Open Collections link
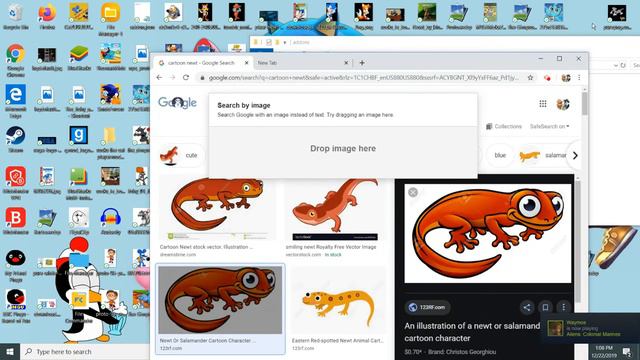640x360 pixels. 504,127
